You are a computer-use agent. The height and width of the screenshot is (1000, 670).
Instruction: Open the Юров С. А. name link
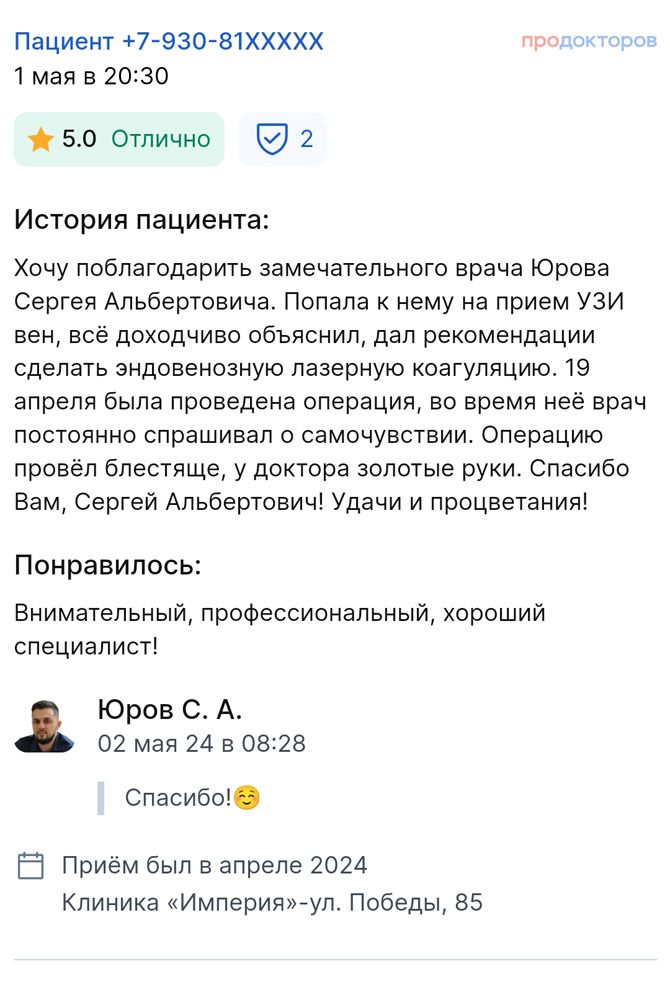(x=170, y=710)
